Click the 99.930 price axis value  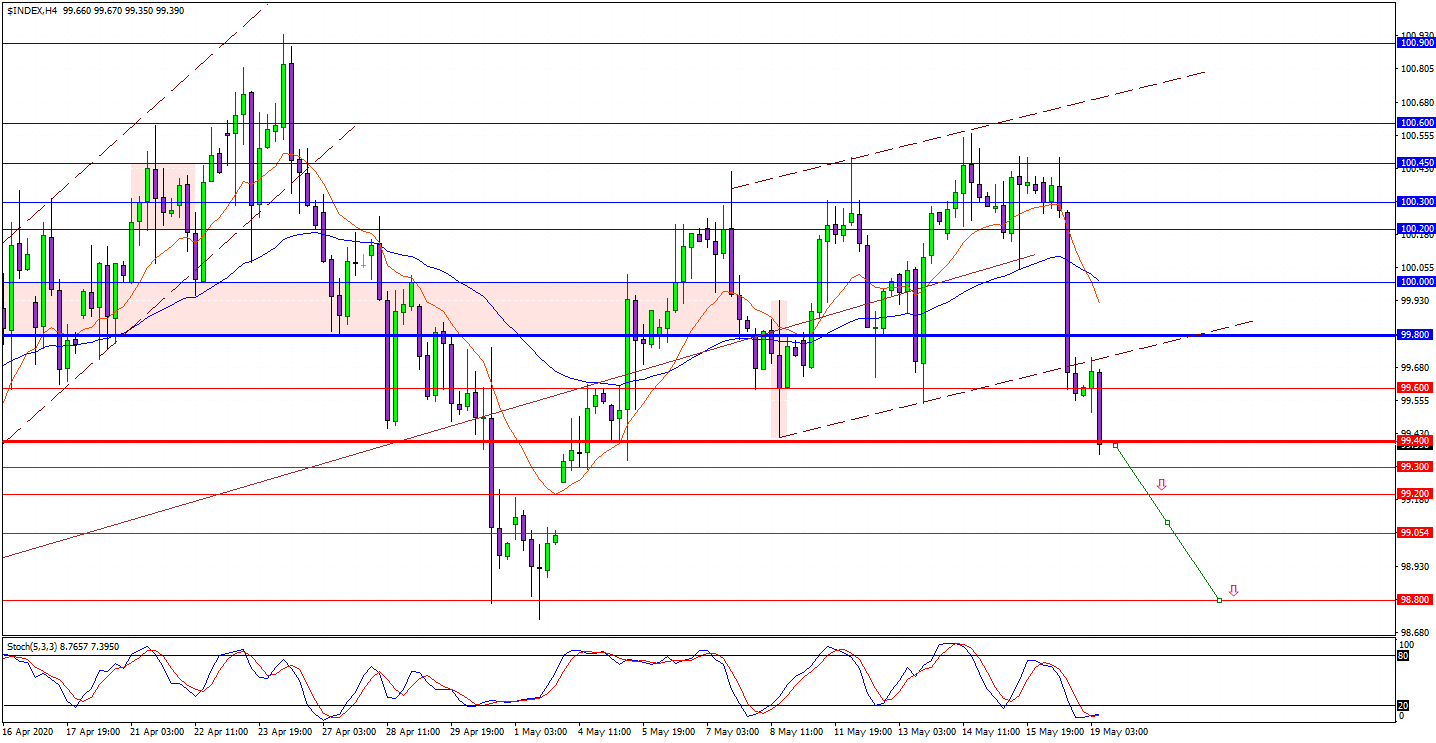coord(1416,301)
